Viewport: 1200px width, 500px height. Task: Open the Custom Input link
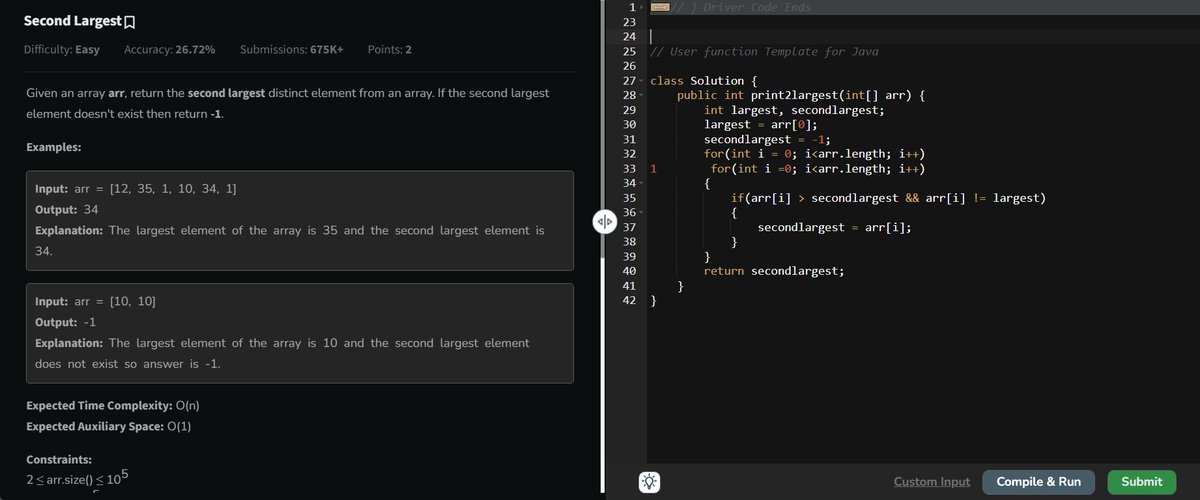point(931,482)
